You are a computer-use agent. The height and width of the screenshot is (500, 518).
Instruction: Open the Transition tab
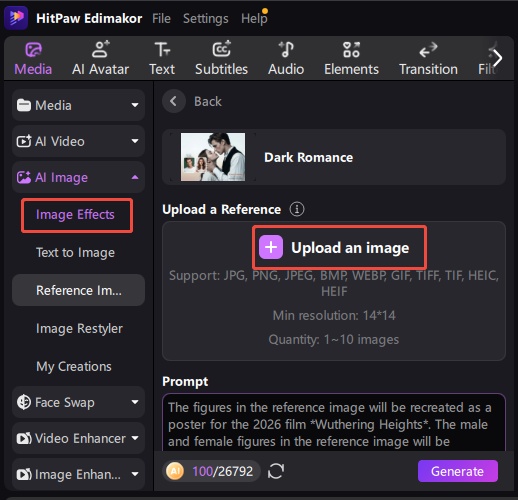428,59
